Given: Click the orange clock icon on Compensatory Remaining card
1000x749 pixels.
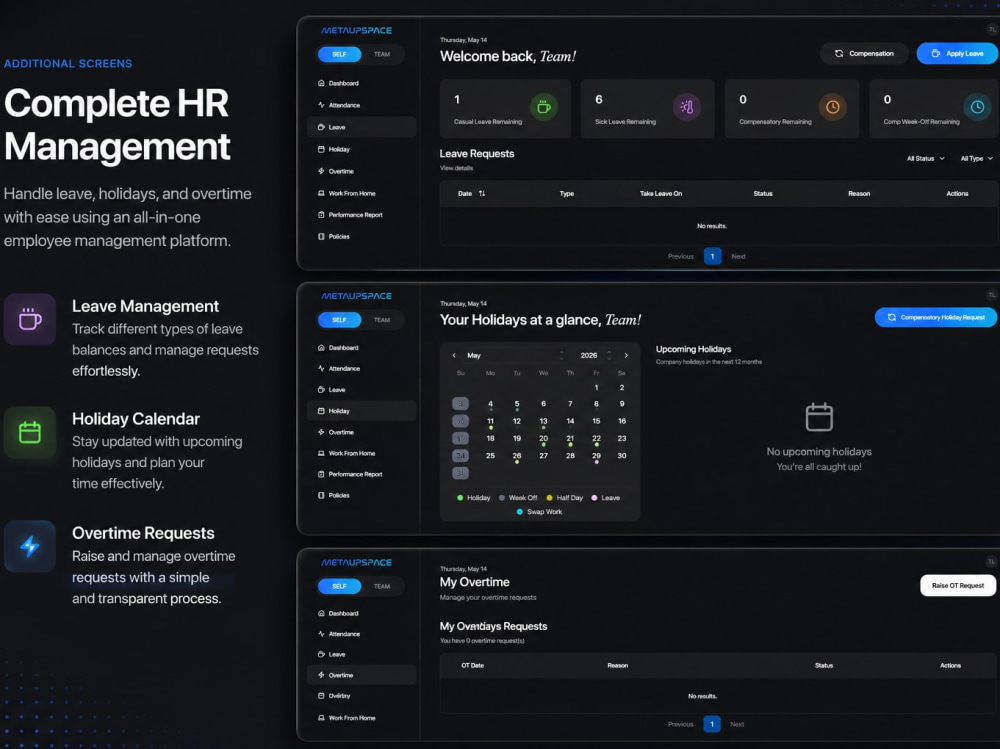Looking at the screenshot, I should click(832, 107).
